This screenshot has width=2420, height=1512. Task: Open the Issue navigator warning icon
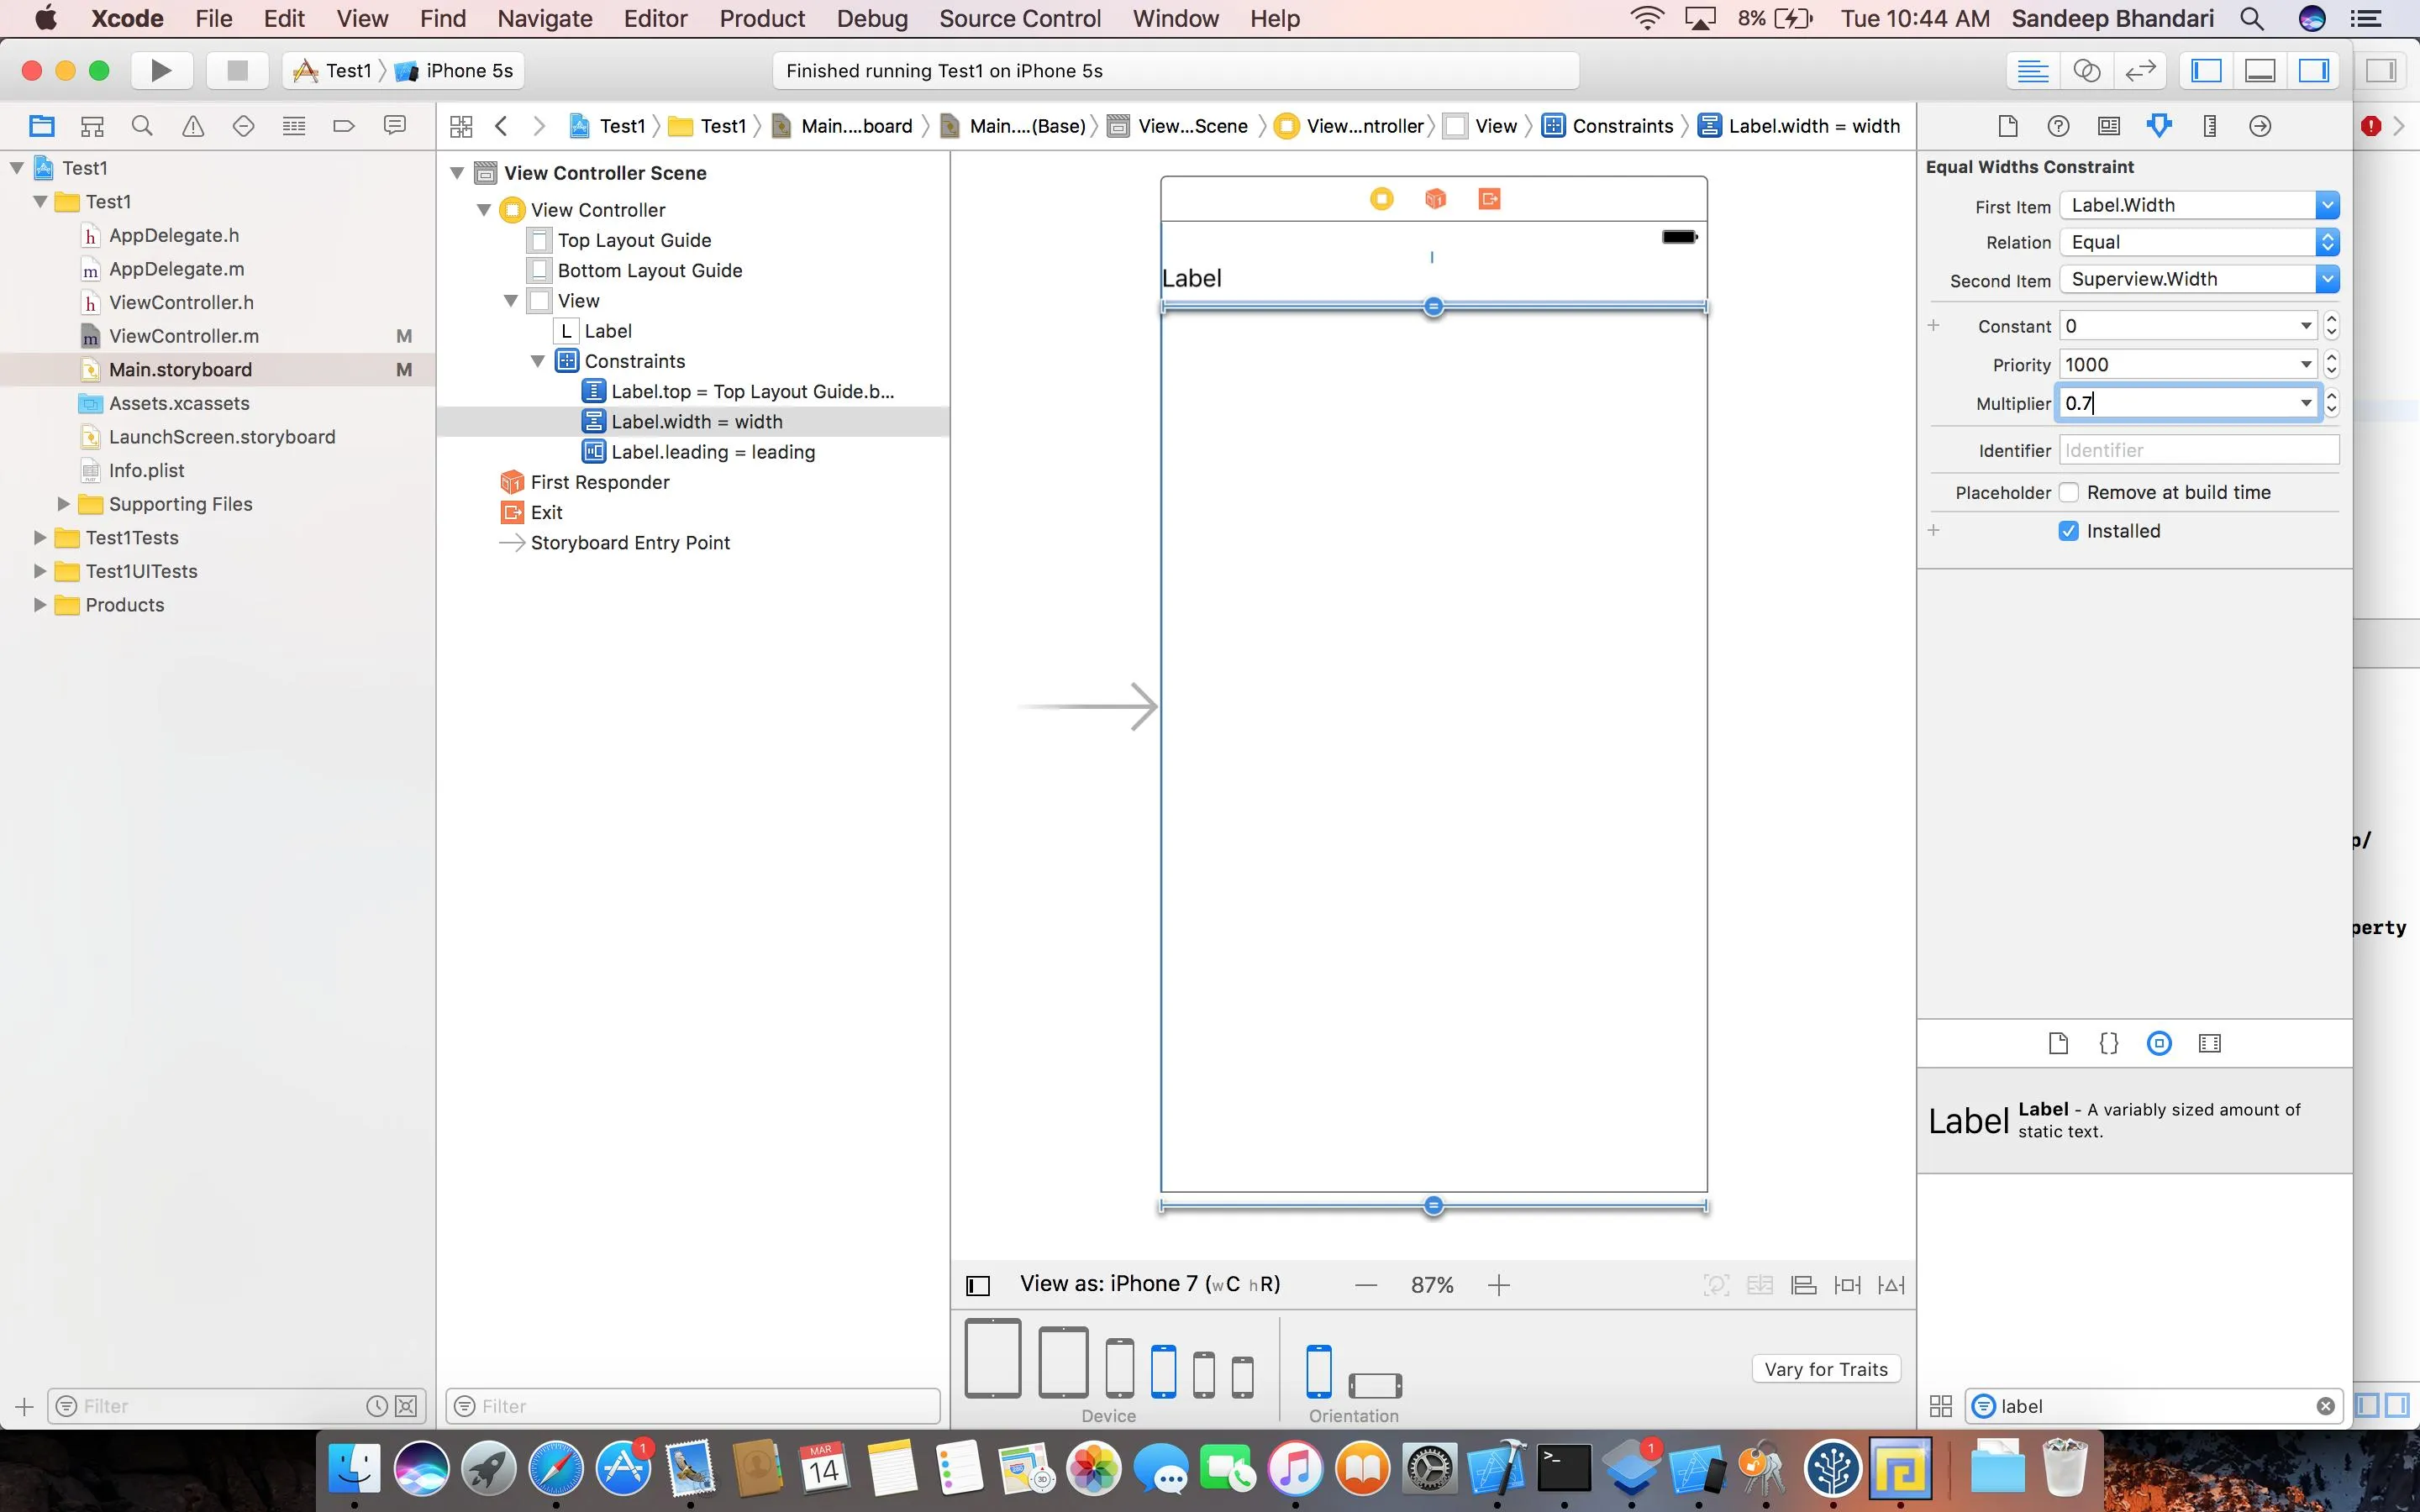click(193, 126)
